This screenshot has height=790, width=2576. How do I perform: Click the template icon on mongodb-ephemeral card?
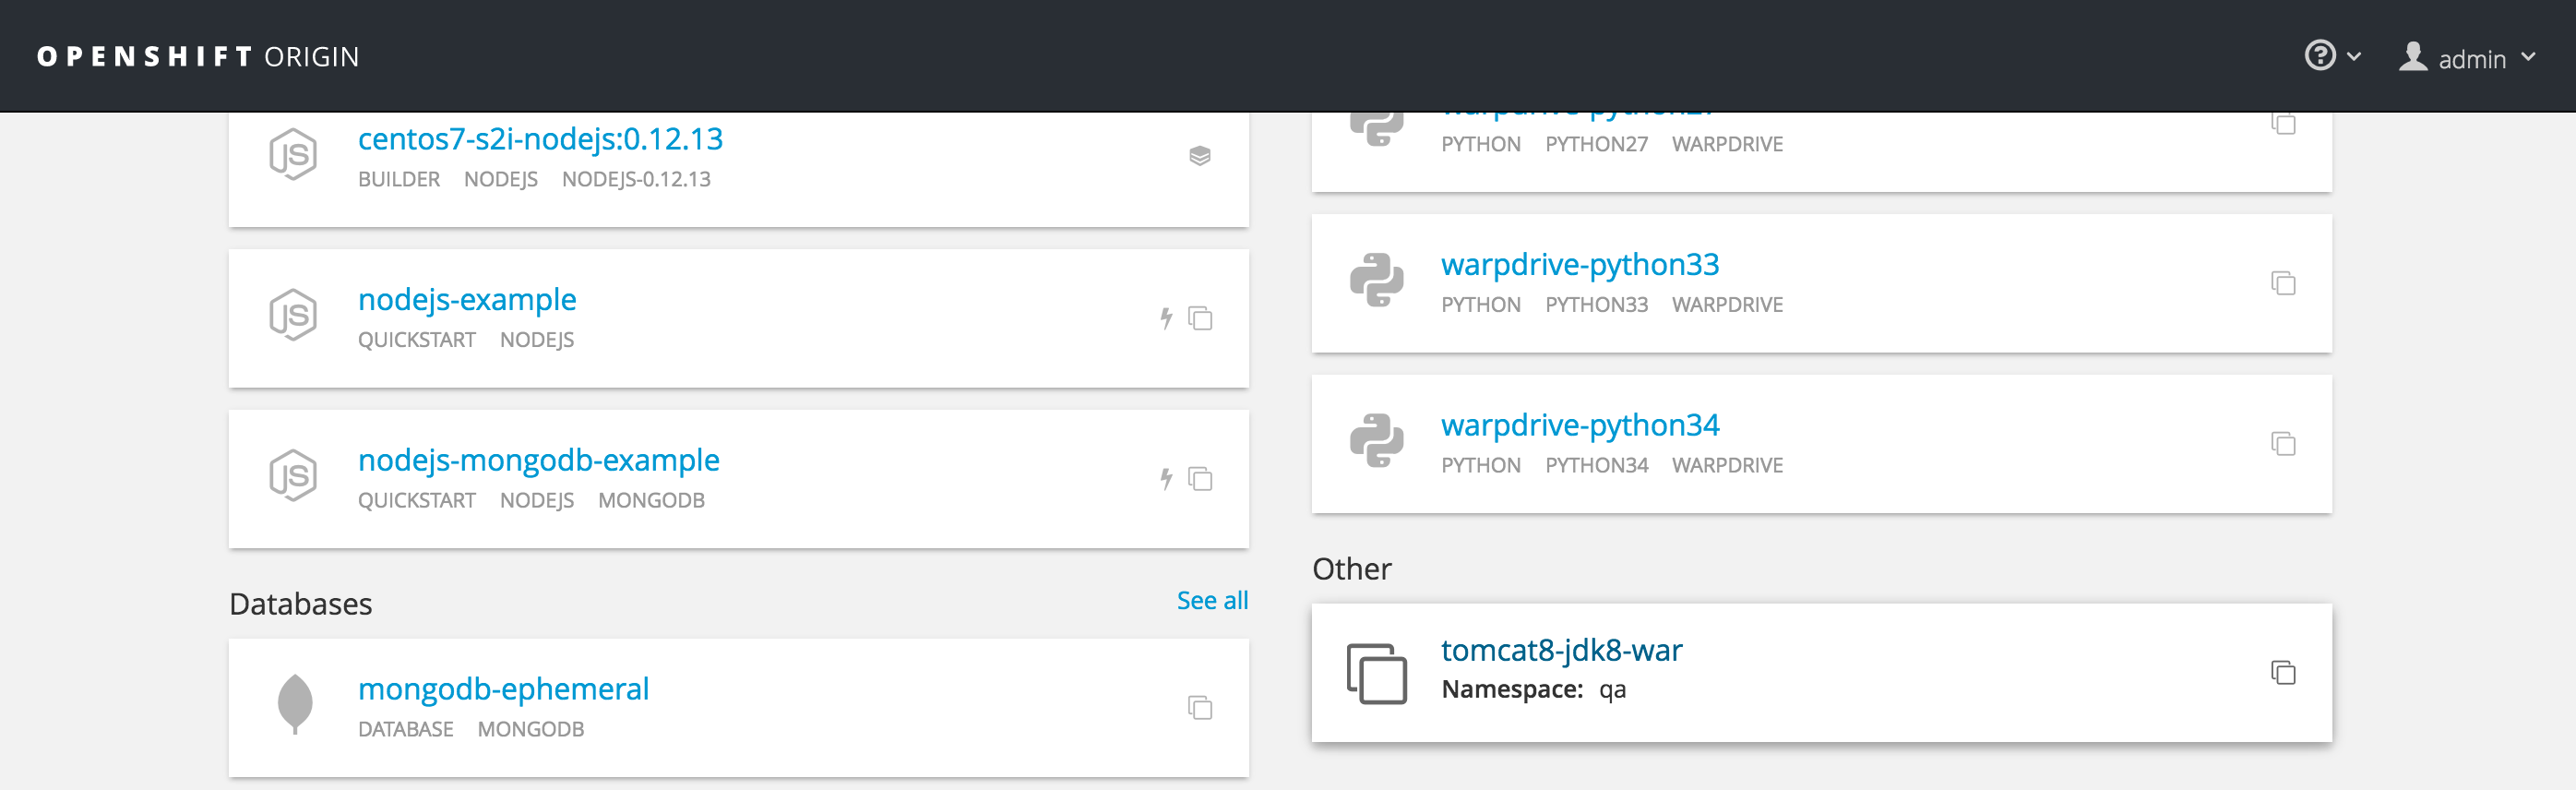[x=1200, y=708]
